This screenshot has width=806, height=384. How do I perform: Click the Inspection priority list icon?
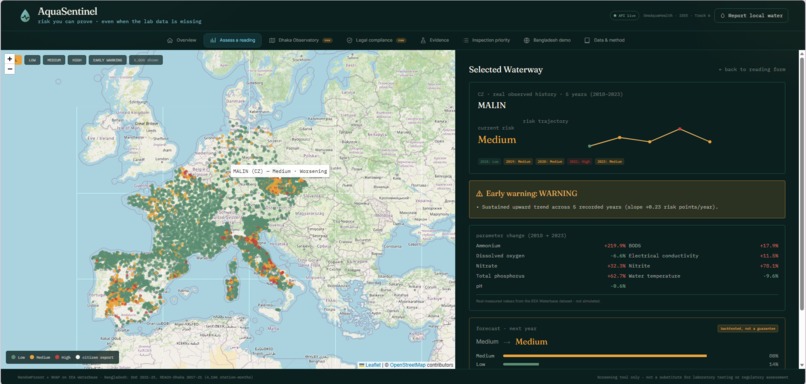pos(466,40)
